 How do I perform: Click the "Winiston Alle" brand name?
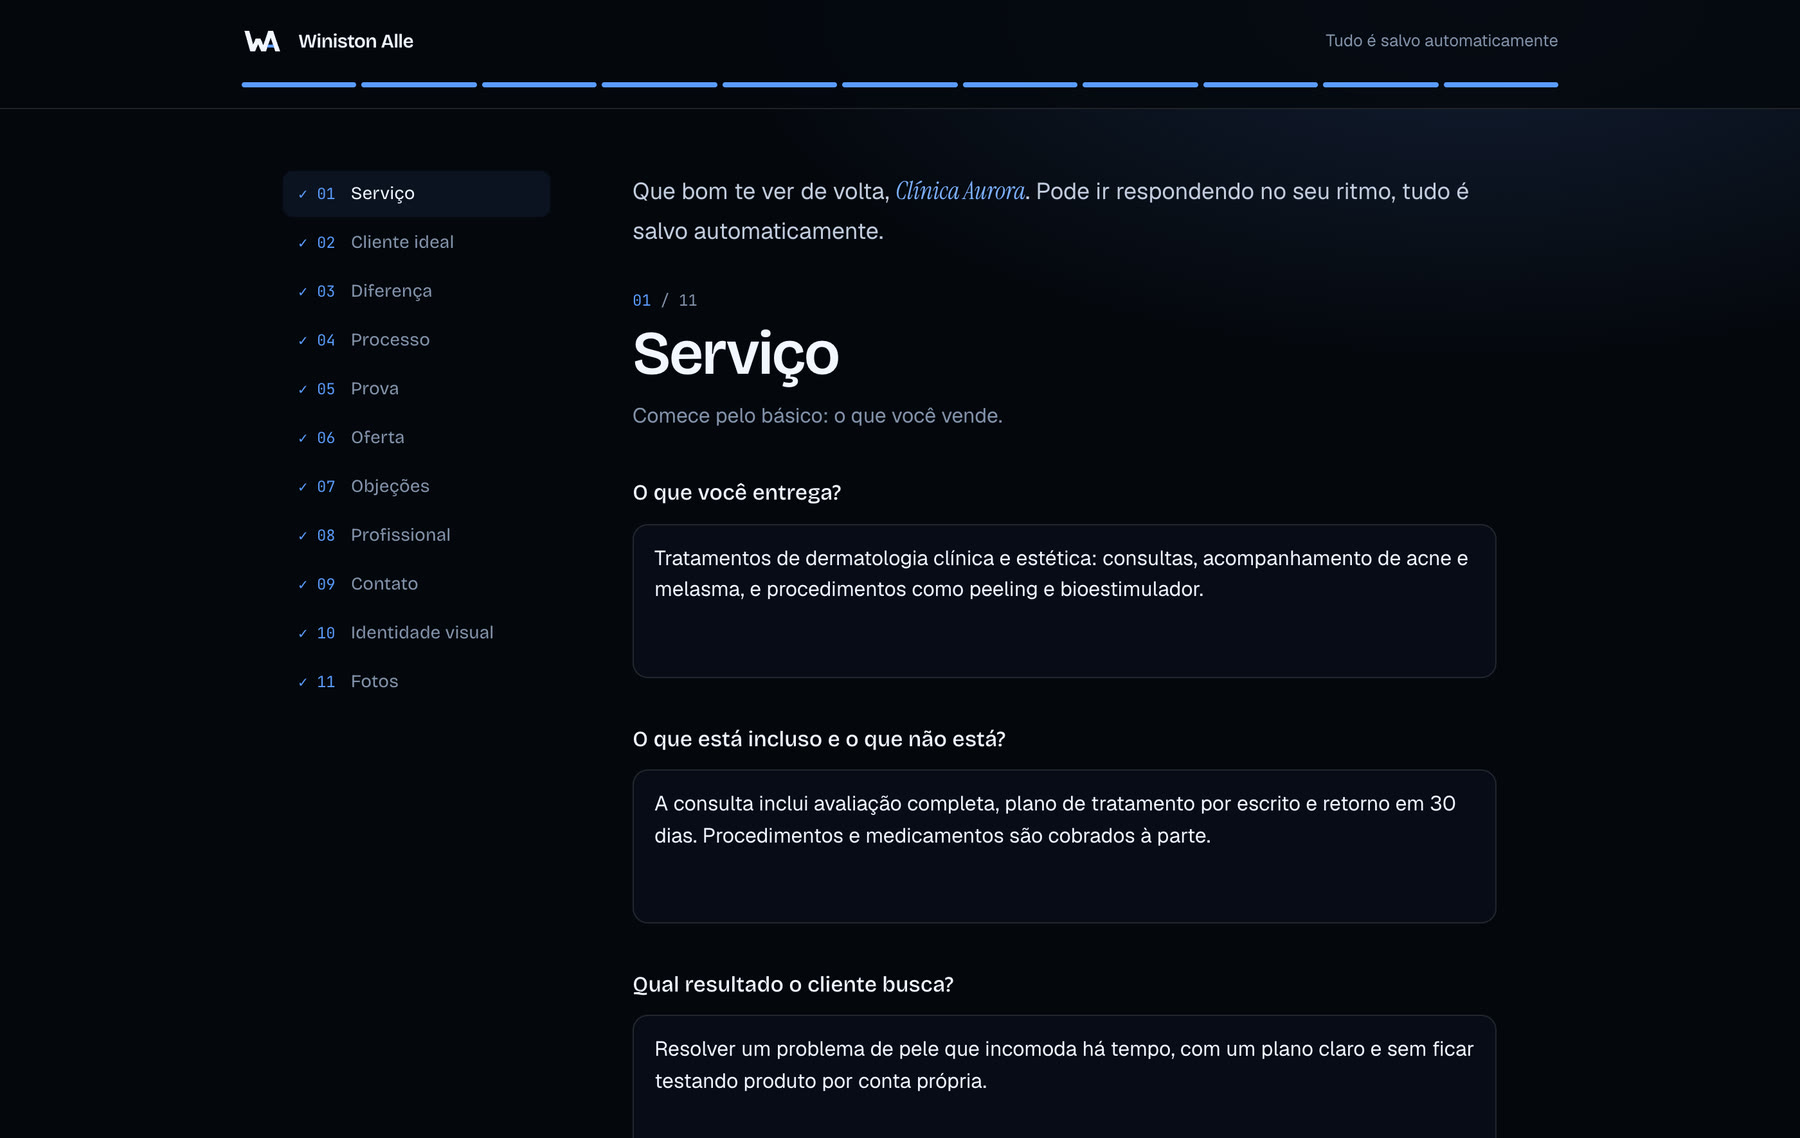[x=356, y=41]
